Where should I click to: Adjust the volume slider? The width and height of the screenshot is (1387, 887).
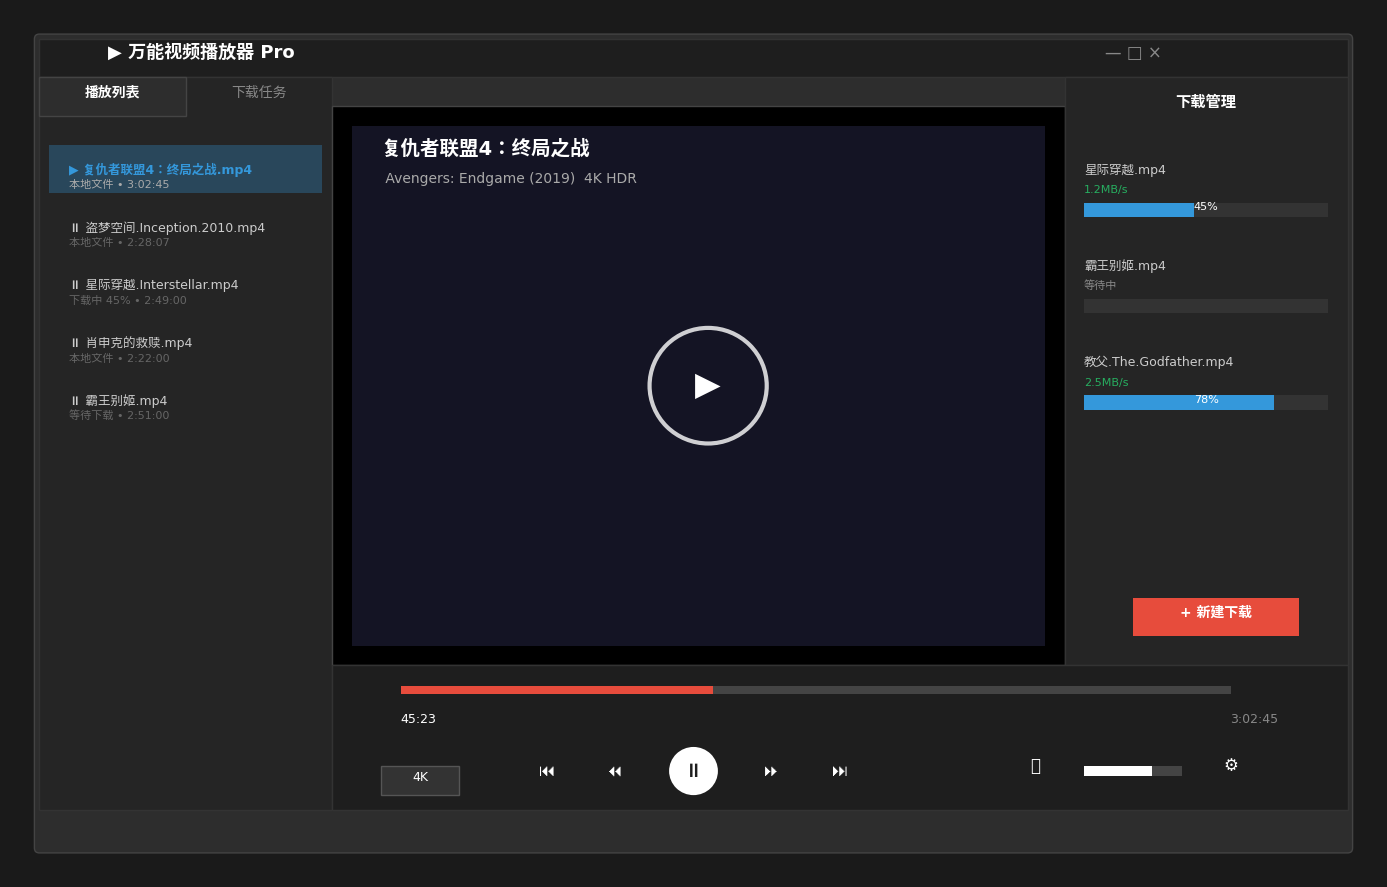click(x=1132, y=770)
